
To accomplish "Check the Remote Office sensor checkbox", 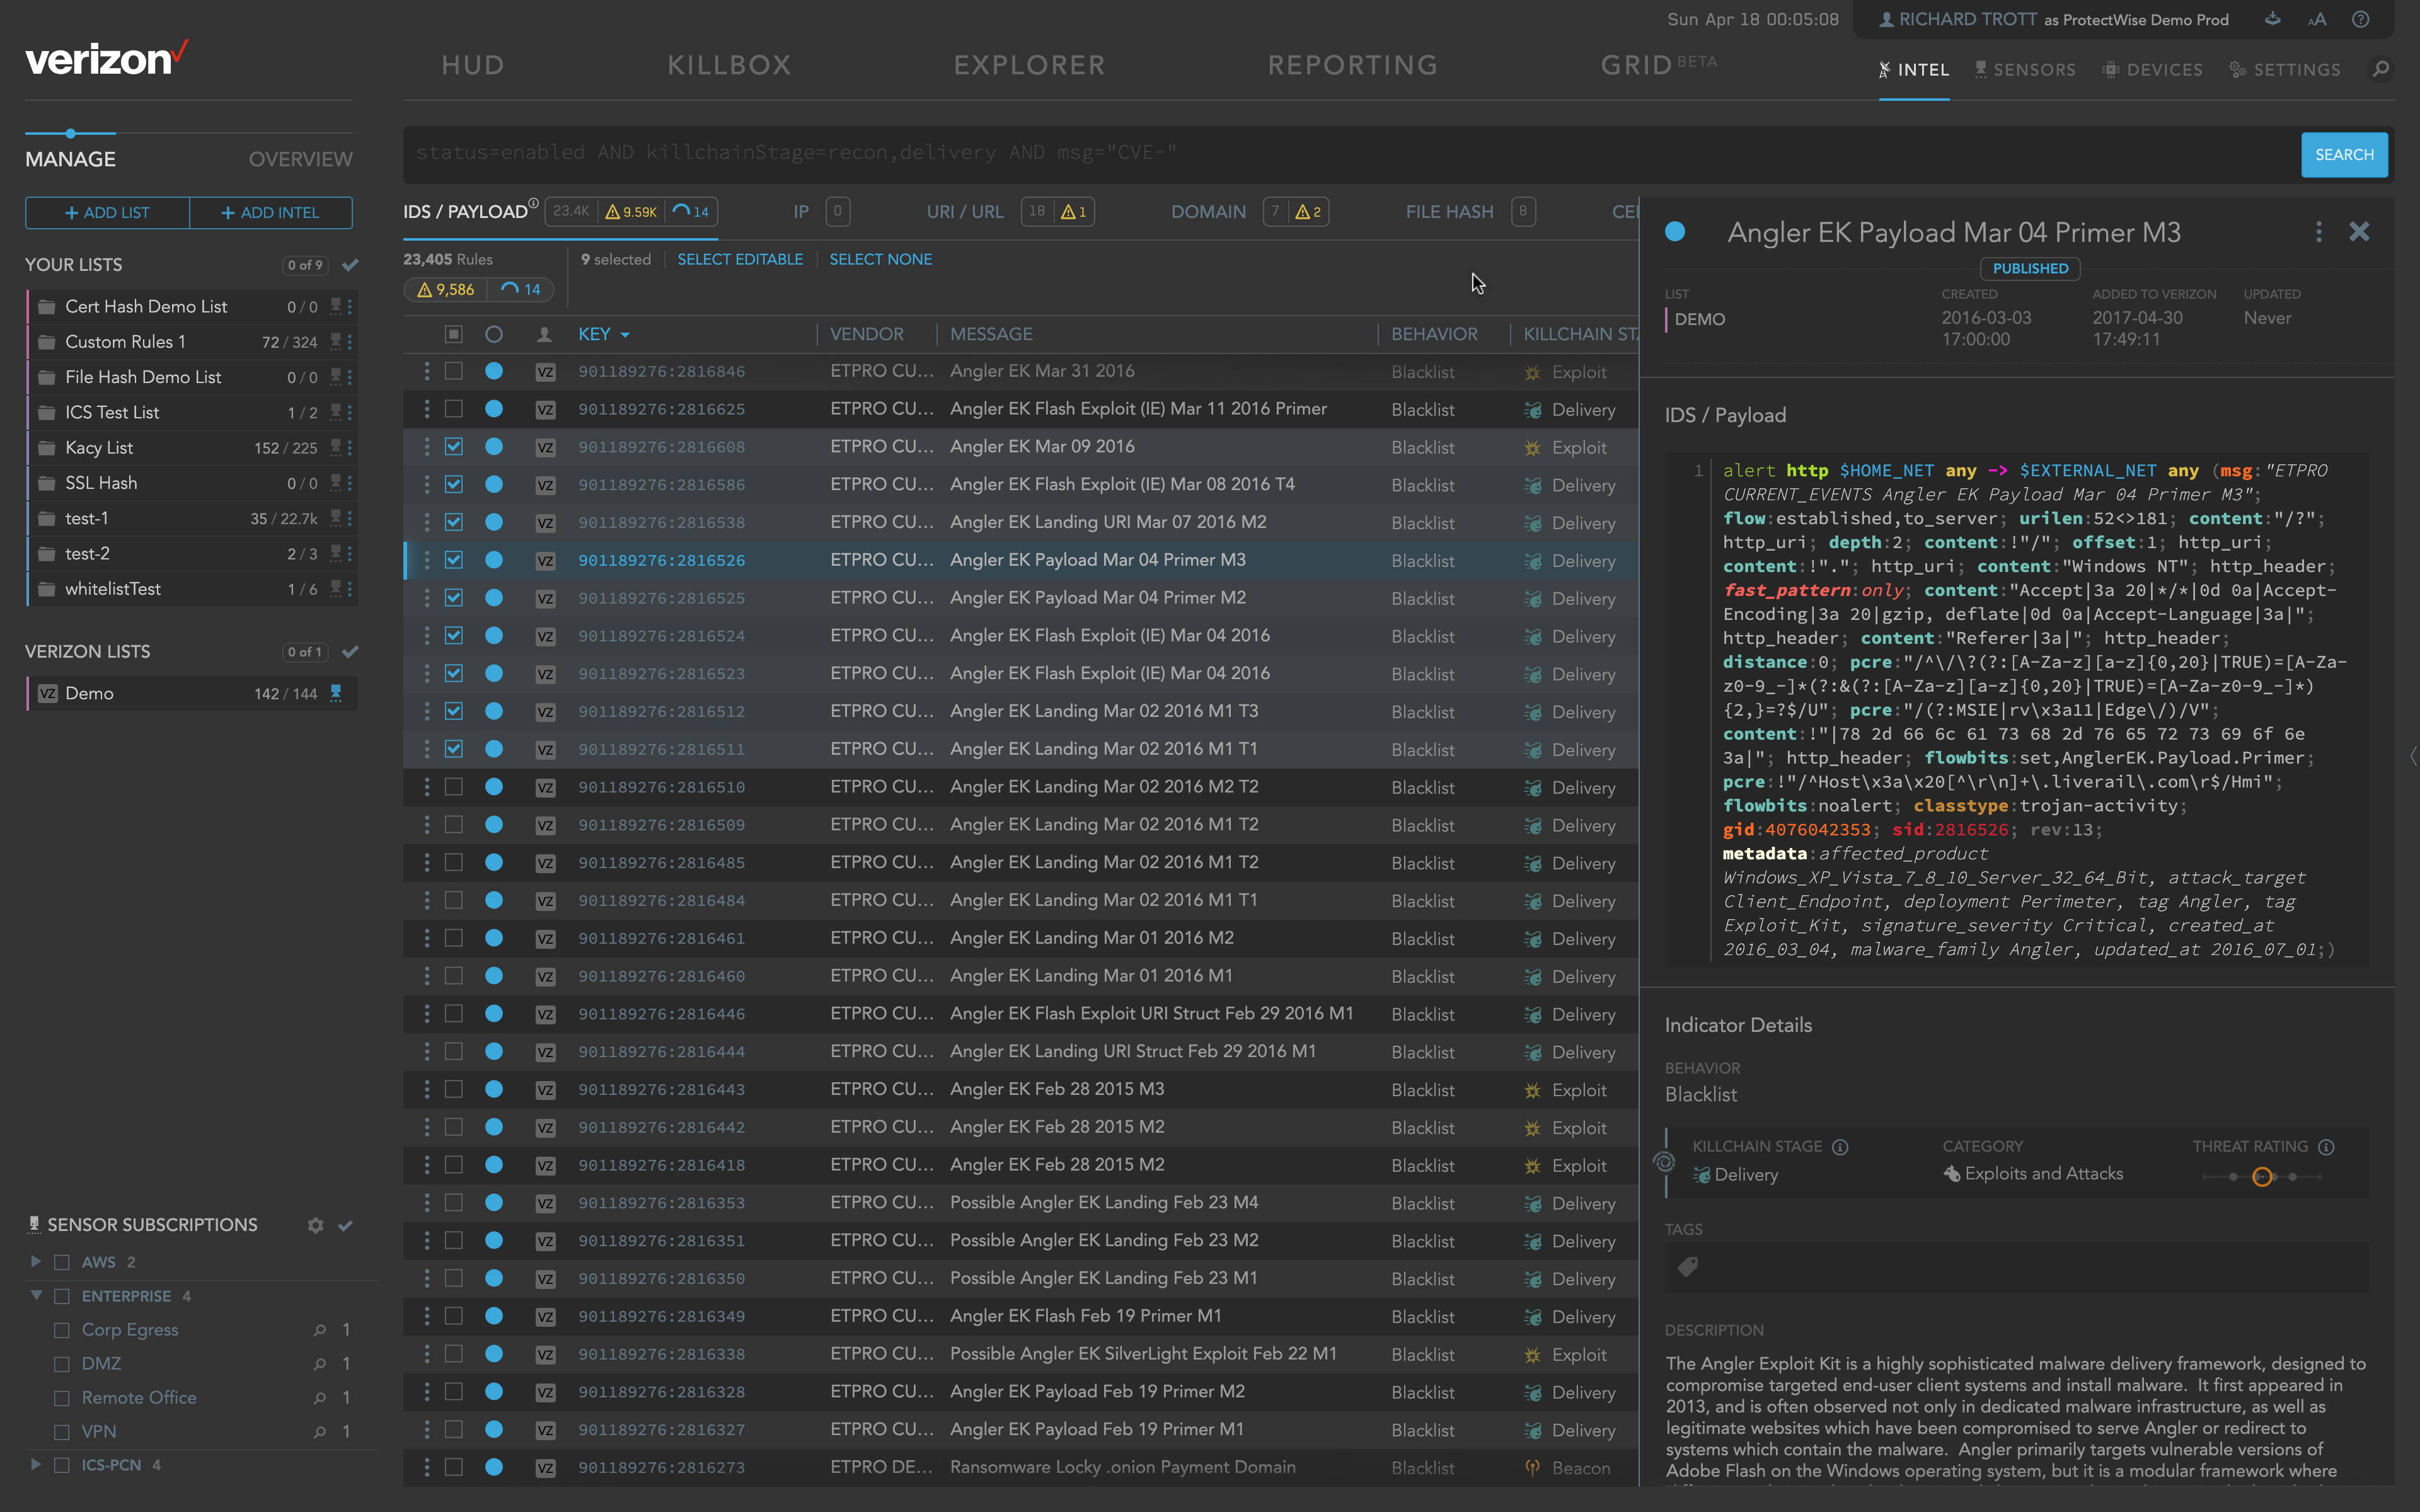I will pyautogui.click(x=62, y=1398).
